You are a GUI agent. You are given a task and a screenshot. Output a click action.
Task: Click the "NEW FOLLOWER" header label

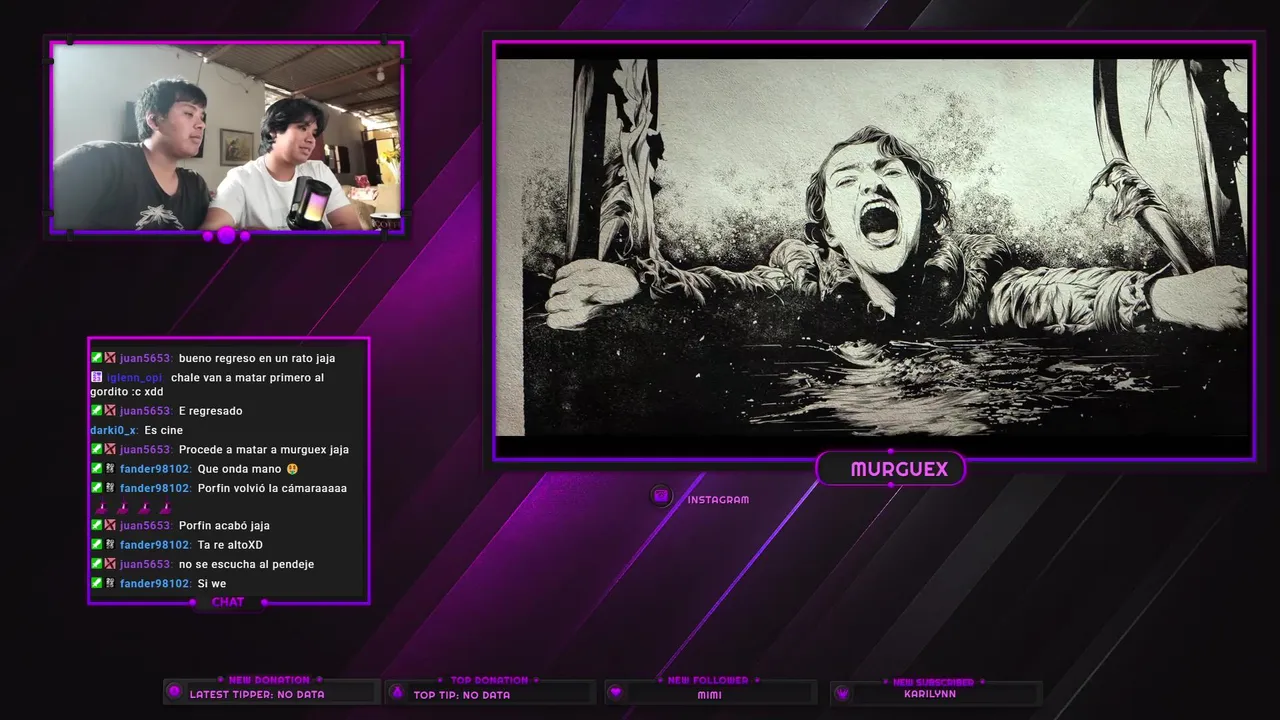tap(709, 680)
